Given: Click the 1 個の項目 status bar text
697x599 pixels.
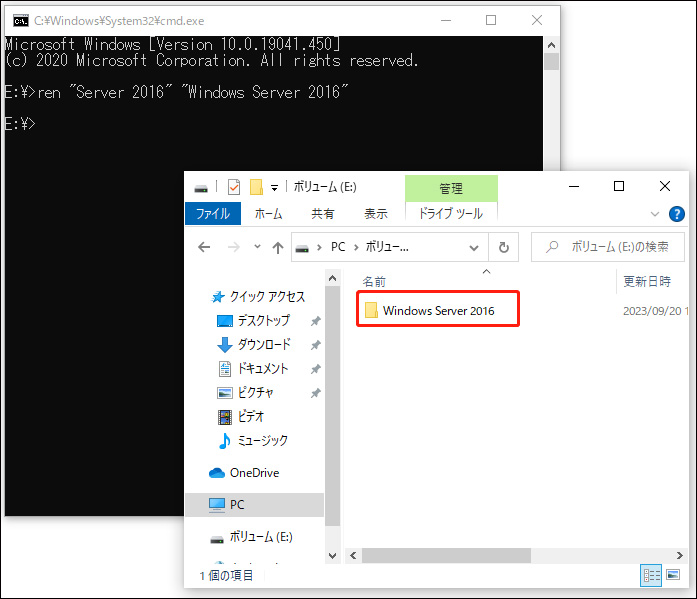Looking at the screenshot, I should 226,575.
